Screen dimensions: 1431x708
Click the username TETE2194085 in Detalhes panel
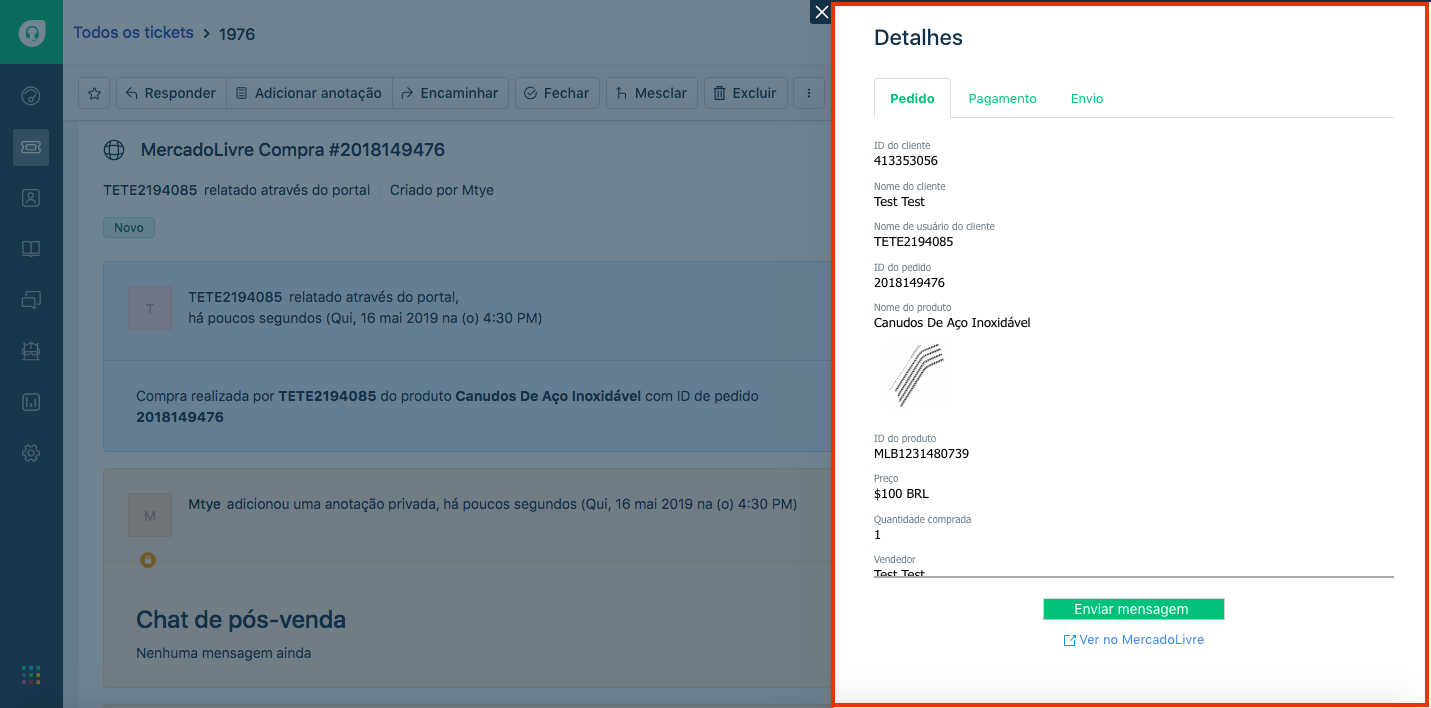pyautogui.click(x=914, y=242)
